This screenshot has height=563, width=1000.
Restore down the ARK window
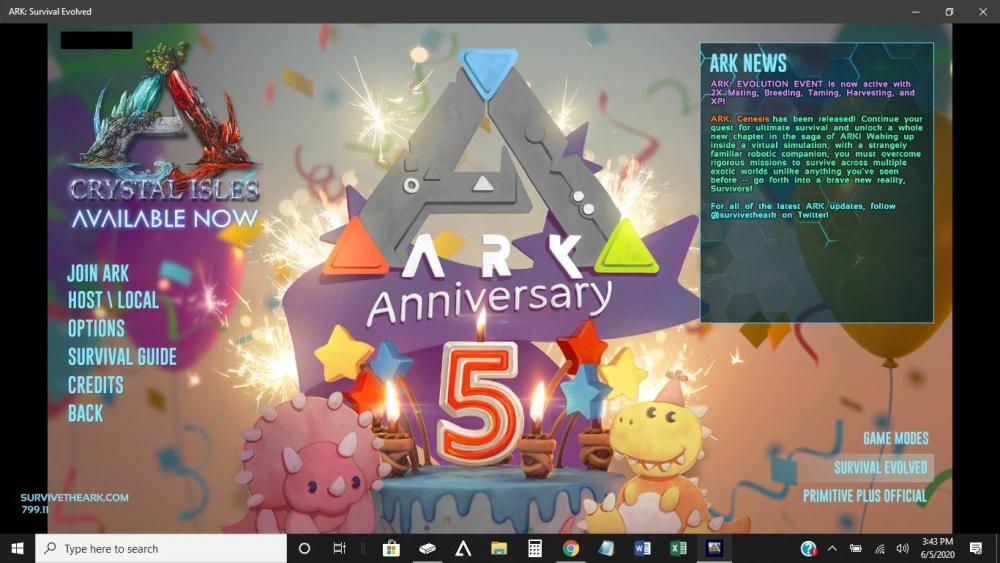(x=950, y=11)
